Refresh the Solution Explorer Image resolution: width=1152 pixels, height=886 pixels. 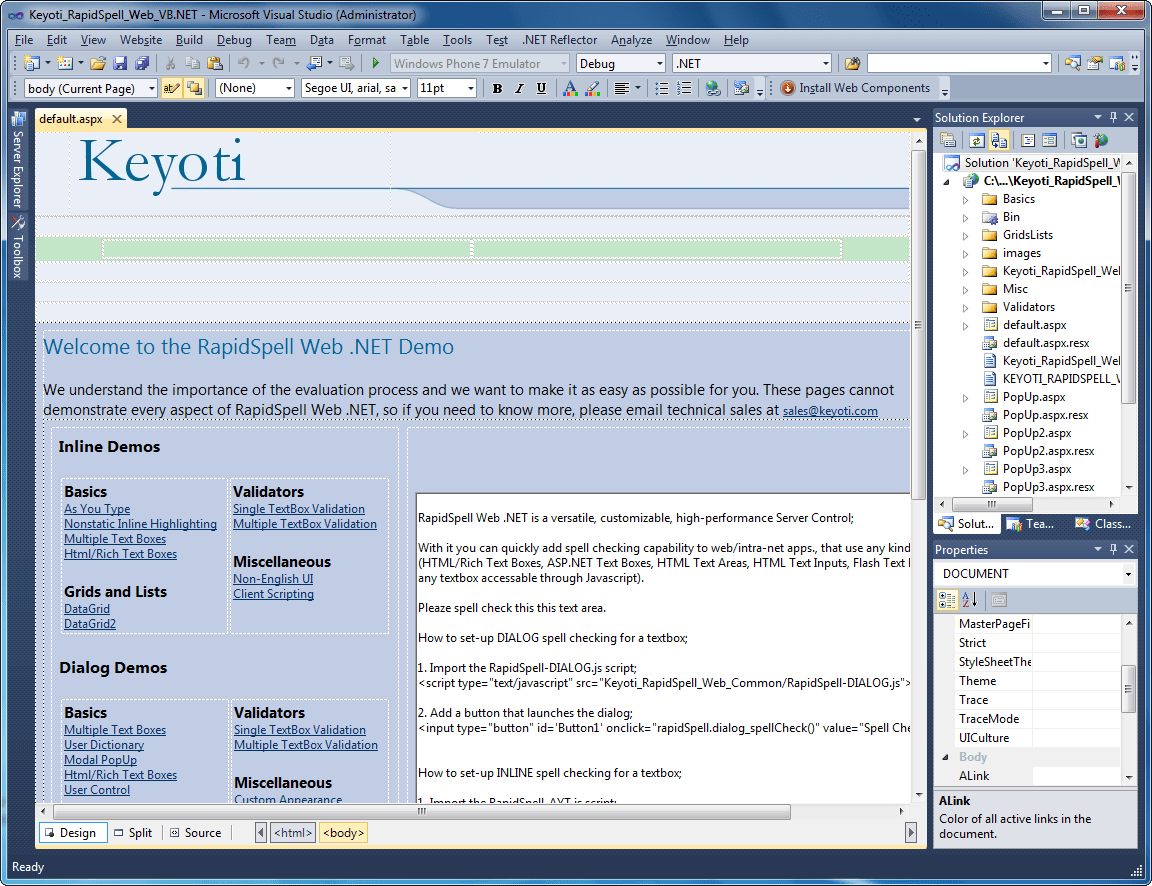[x=977, y=140]
